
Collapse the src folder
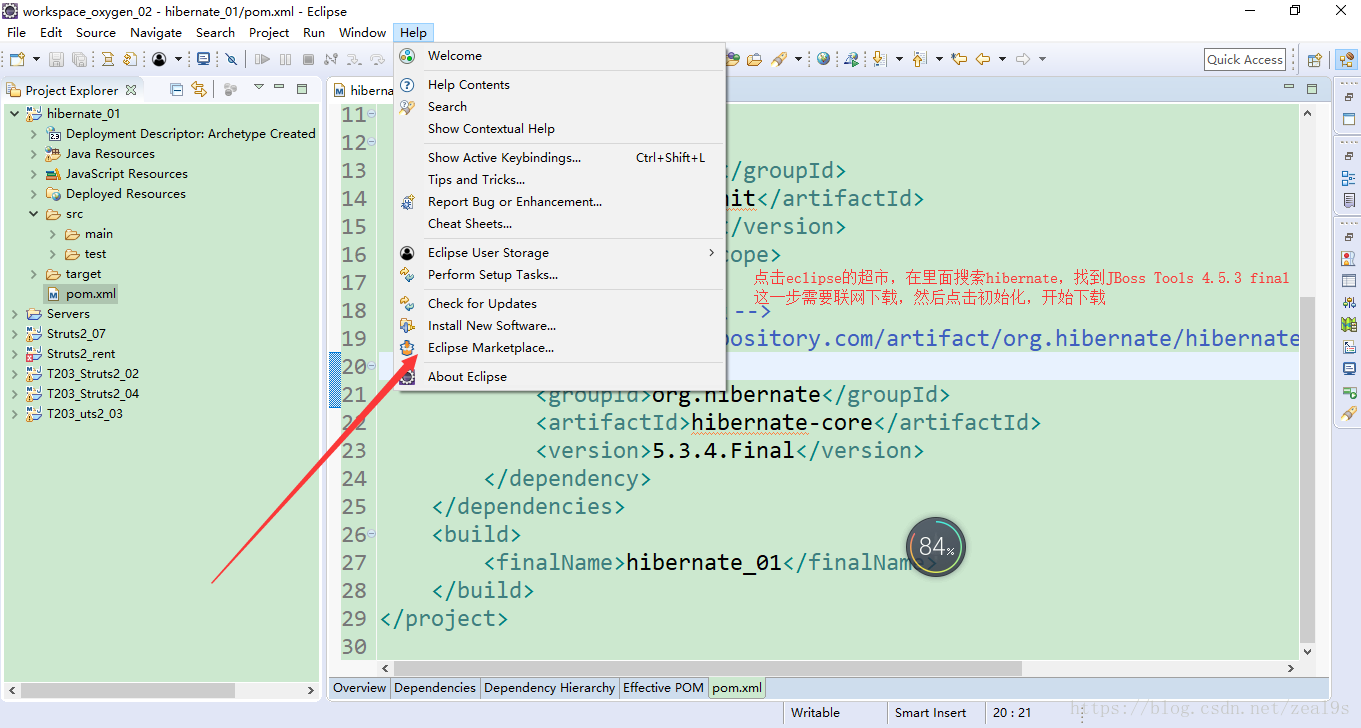click(33, 214)
